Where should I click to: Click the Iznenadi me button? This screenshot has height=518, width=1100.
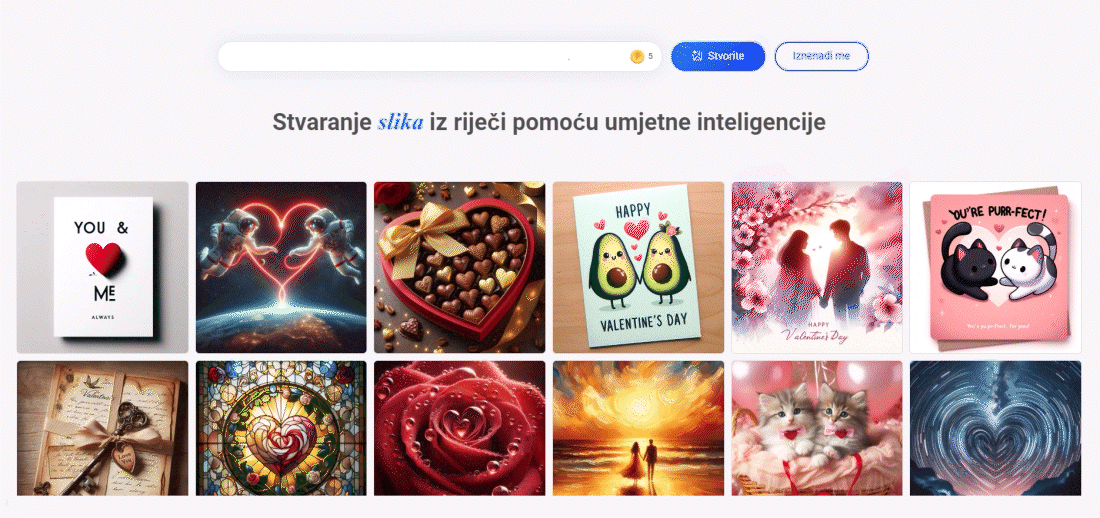(821, 56)
